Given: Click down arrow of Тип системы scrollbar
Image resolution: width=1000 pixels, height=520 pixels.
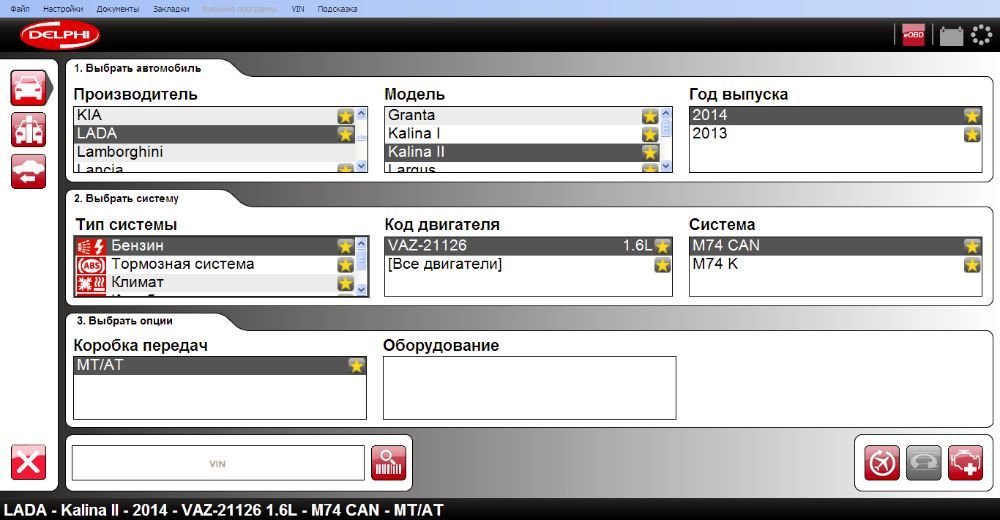Looking at the screenshot, I should [362, 290].
